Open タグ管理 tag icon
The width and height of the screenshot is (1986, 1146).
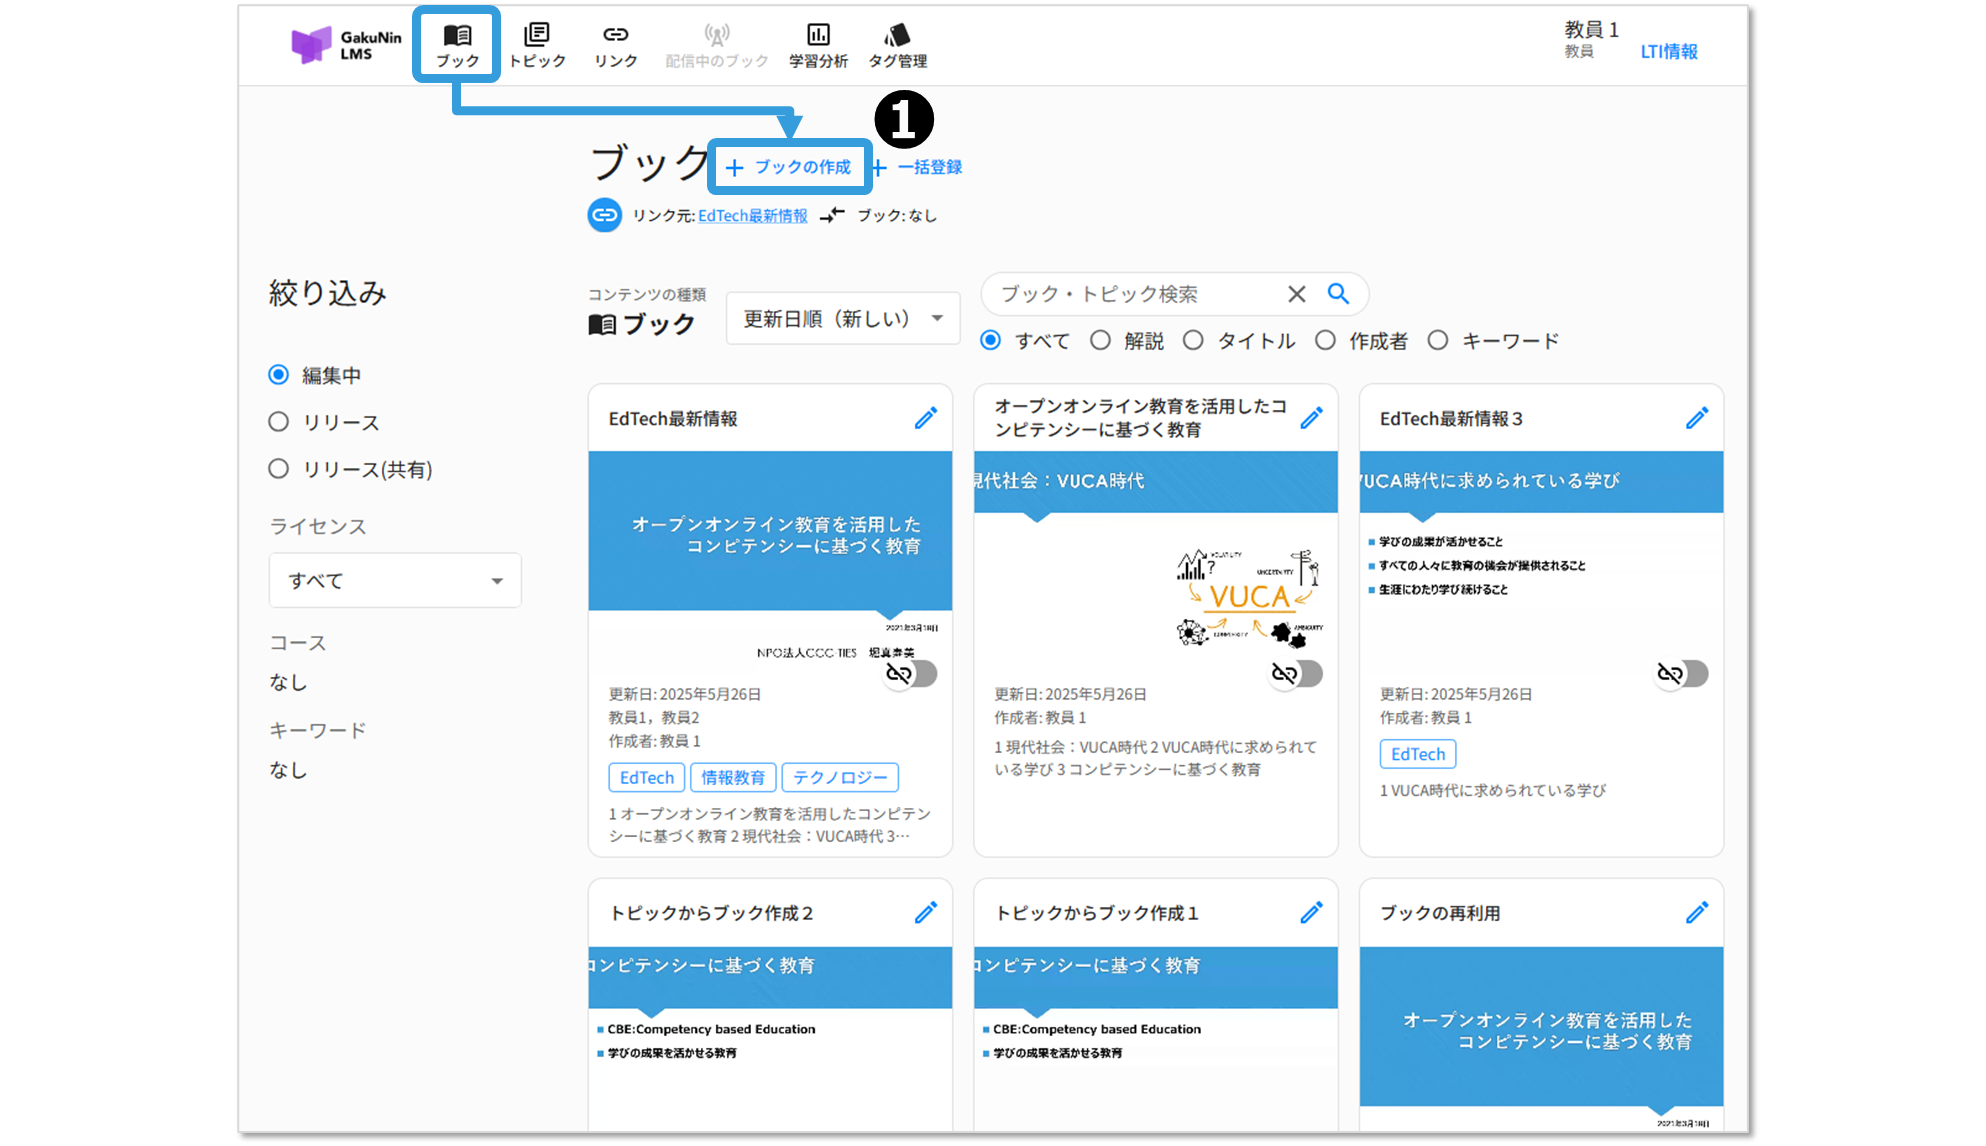[x=897, y=35]
